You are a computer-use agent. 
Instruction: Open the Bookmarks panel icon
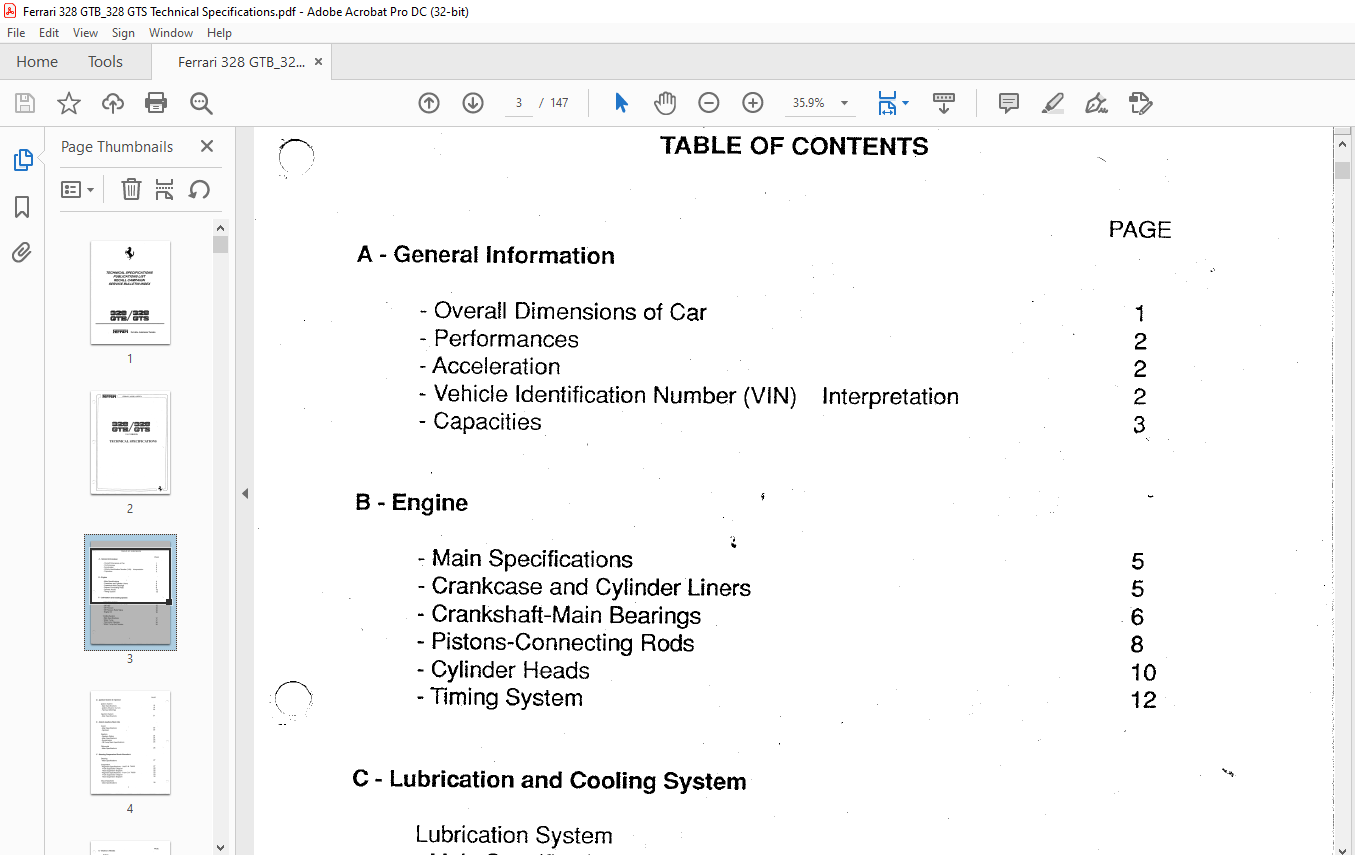click(22, 207)
